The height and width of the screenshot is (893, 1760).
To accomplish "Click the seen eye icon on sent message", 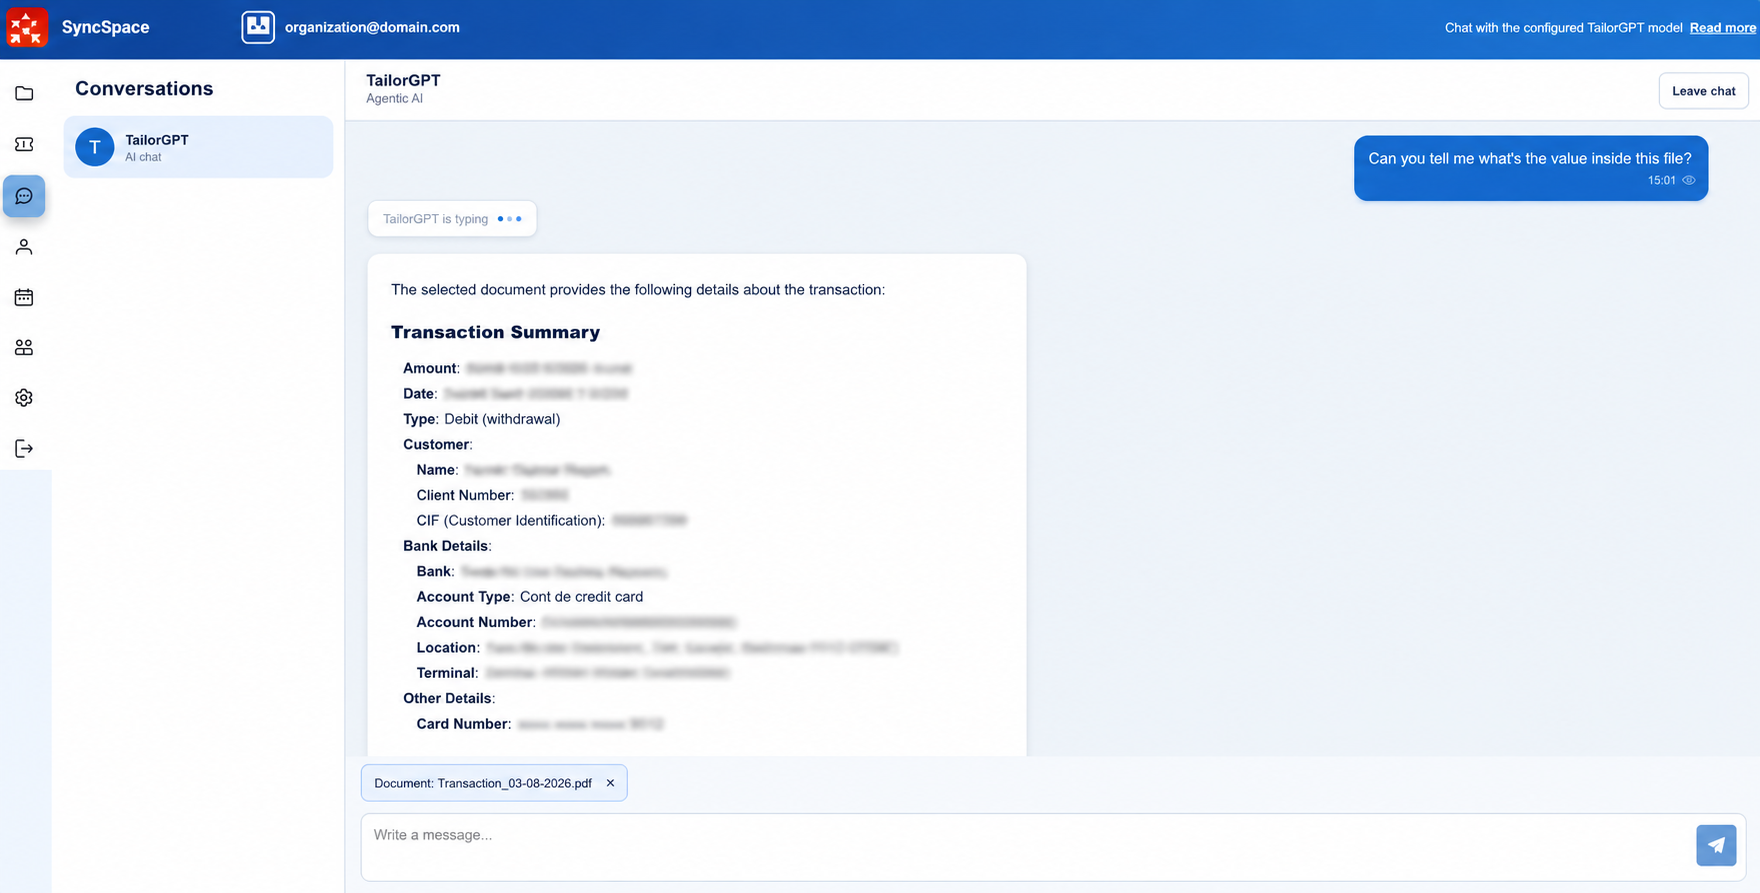I will tap(1689, 181).
